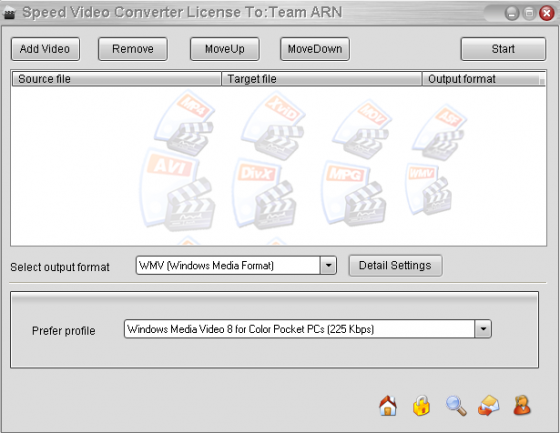Click the grayed maximize window button
This screenshot has height=433, width=560.
(529, 13)
